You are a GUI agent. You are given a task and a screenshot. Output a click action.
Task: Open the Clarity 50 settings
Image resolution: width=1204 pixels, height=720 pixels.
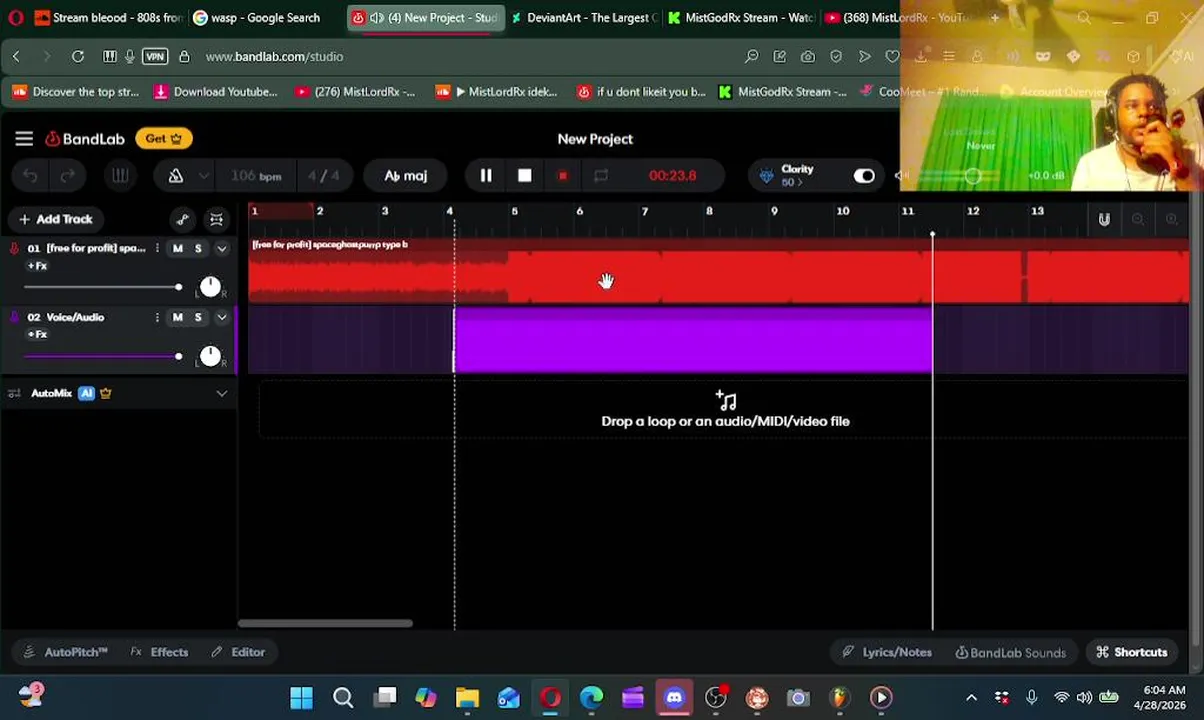(x=796, y=176)
